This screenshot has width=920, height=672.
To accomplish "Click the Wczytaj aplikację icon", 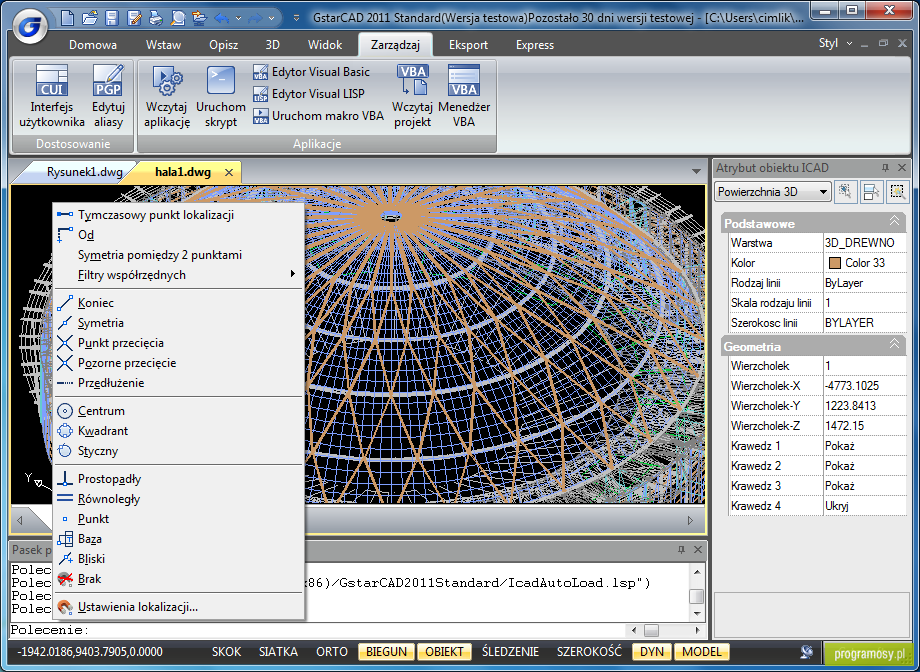I will [167, 97].
